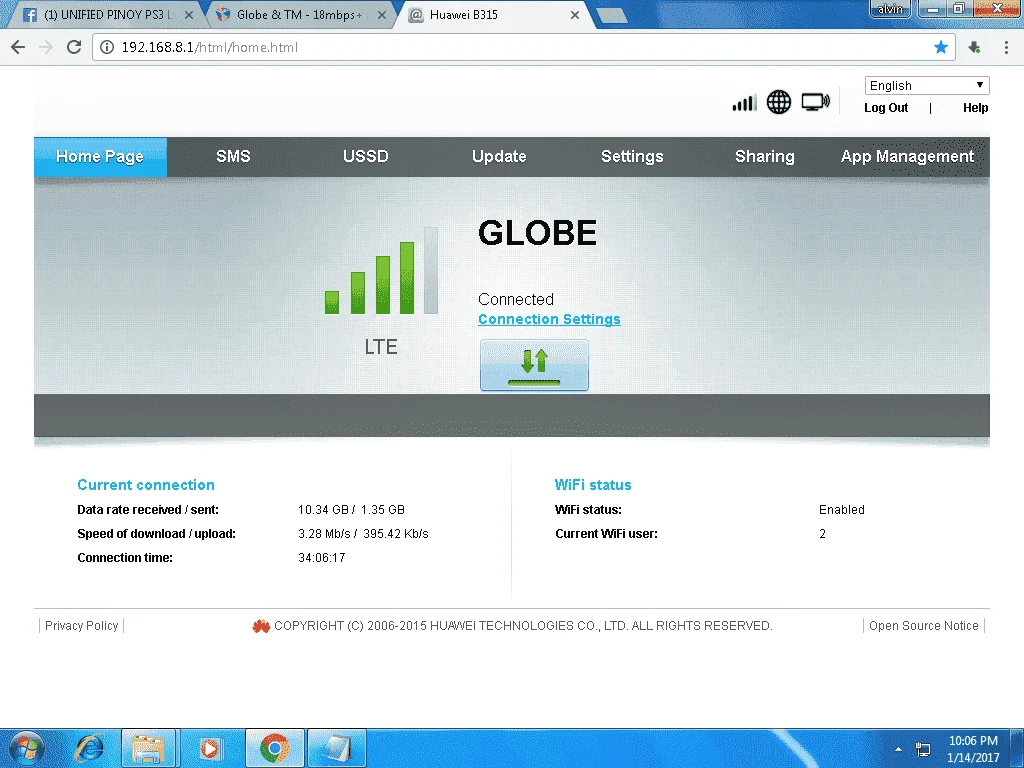Image resolution: width=1024 pixels, height=768 pixels.
Task: Click the WiFi status Enabled value
Action: coord(842,509)
